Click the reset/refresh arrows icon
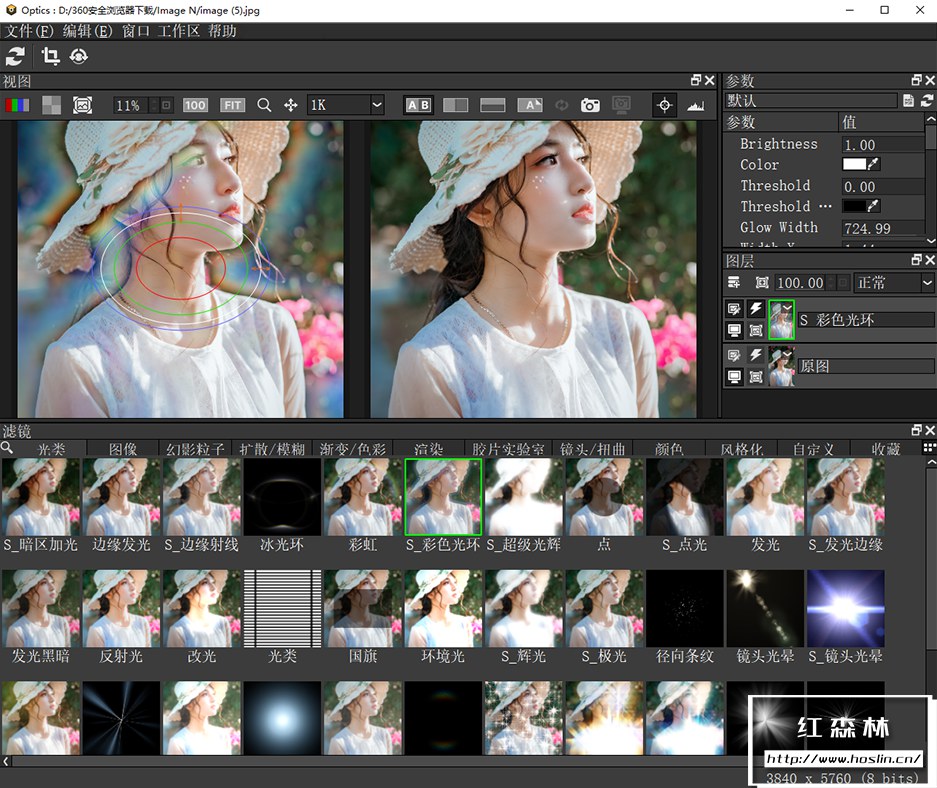The width and height of the screenshot is (937, 788). point(15,56)
